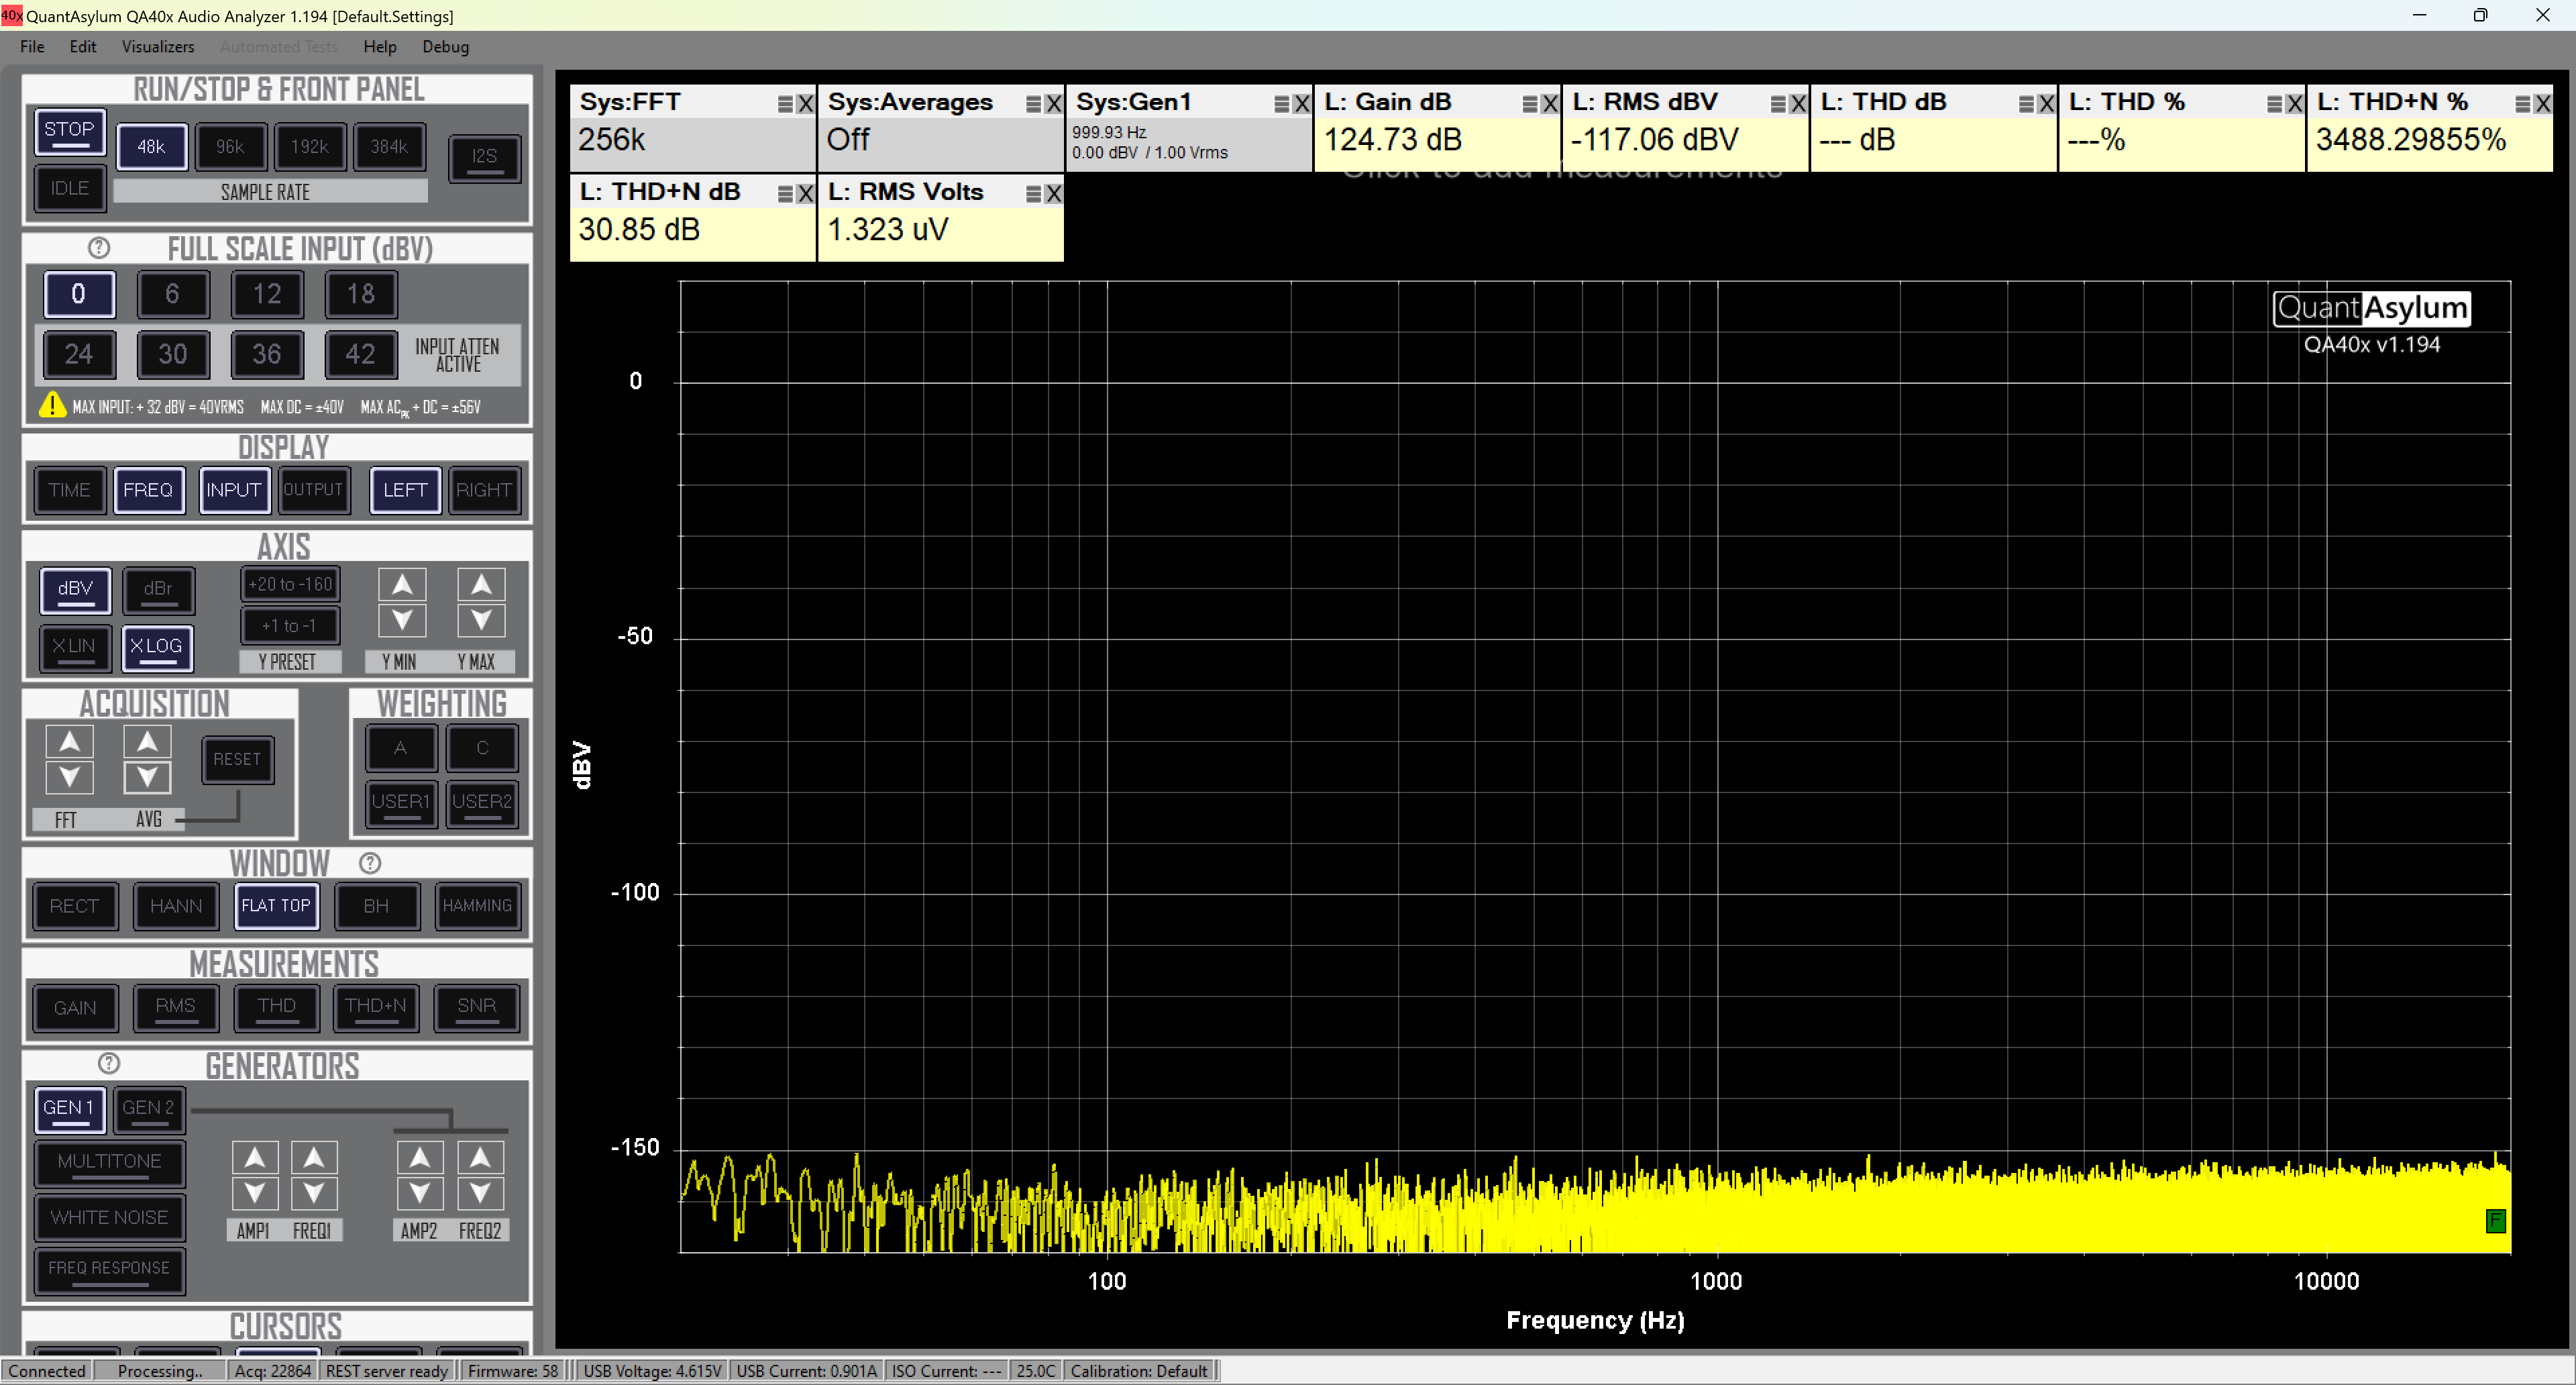Click the Generators help question mark
This screenshot has height=1385, width=2576.
click(x=109, y=1064)
